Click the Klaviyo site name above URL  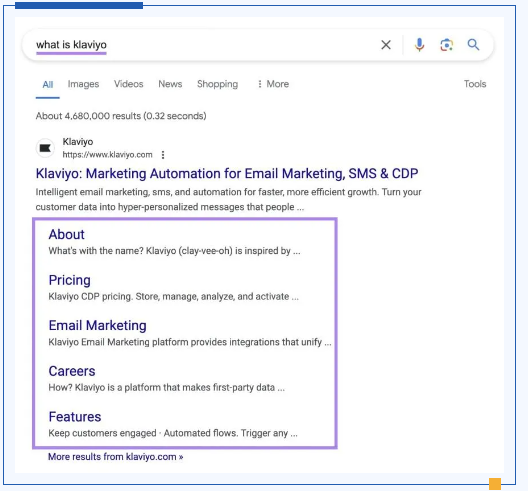tap(78, 142)
